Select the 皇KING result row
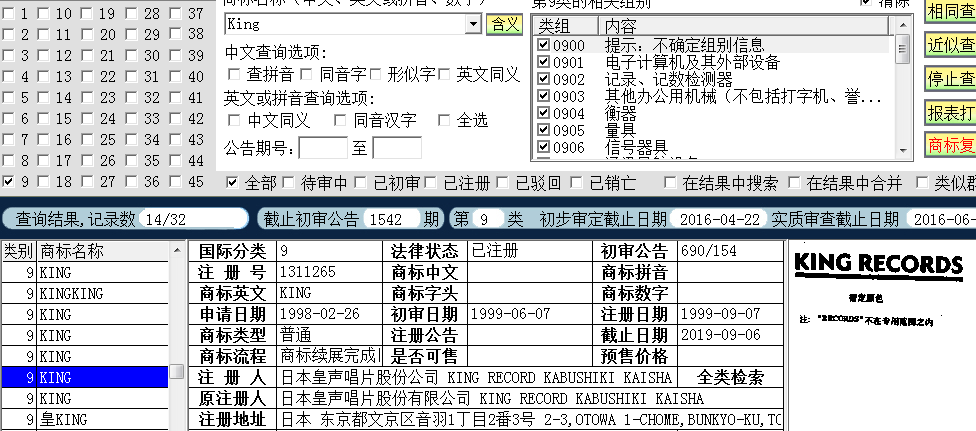This screenshot has height=431, width=976. [85, 419]
